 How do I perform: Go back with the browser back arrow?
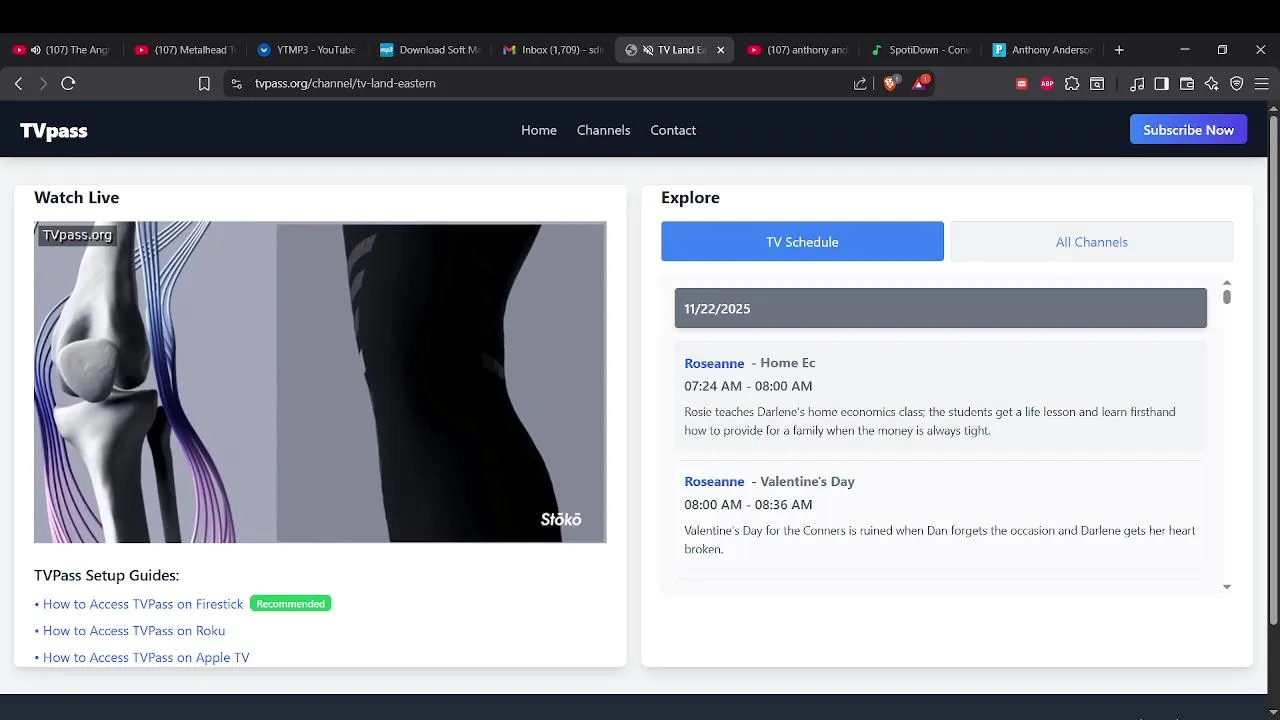point(18,84)
